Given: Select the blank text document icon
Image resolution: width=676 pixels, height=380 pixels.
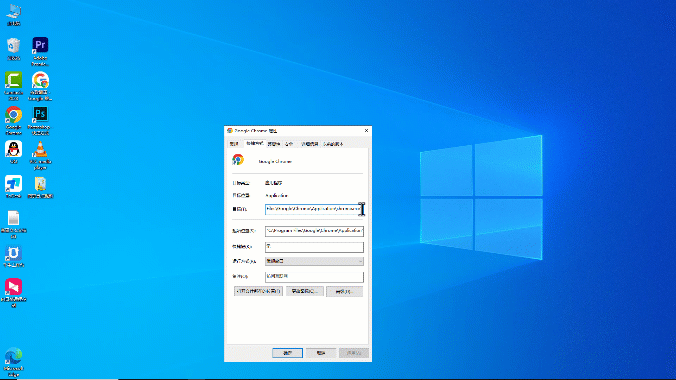Looking at the screenshot, I should tap(14, 224).
